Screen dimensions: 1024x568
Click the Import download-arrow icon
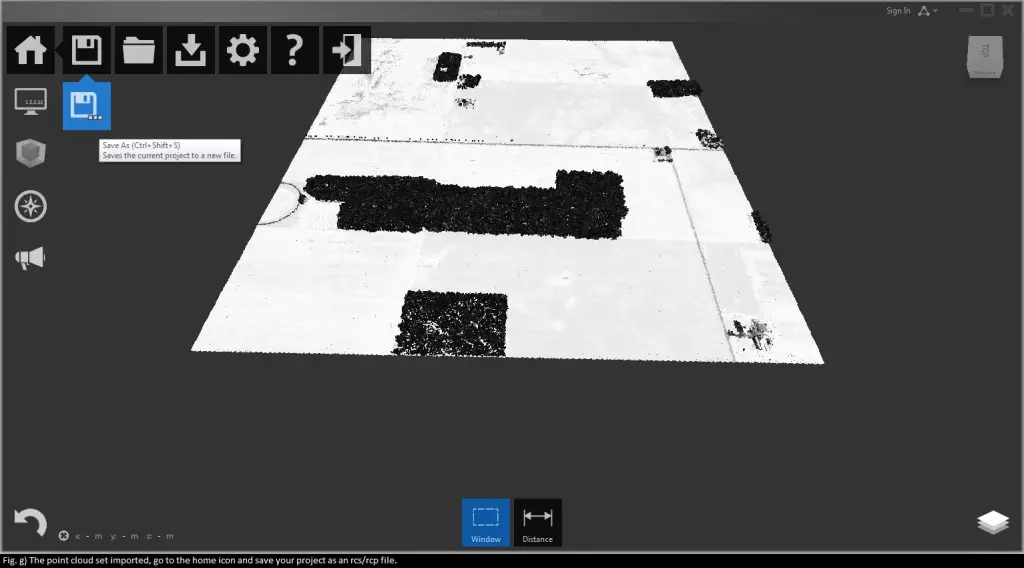[x=190, y=51]
